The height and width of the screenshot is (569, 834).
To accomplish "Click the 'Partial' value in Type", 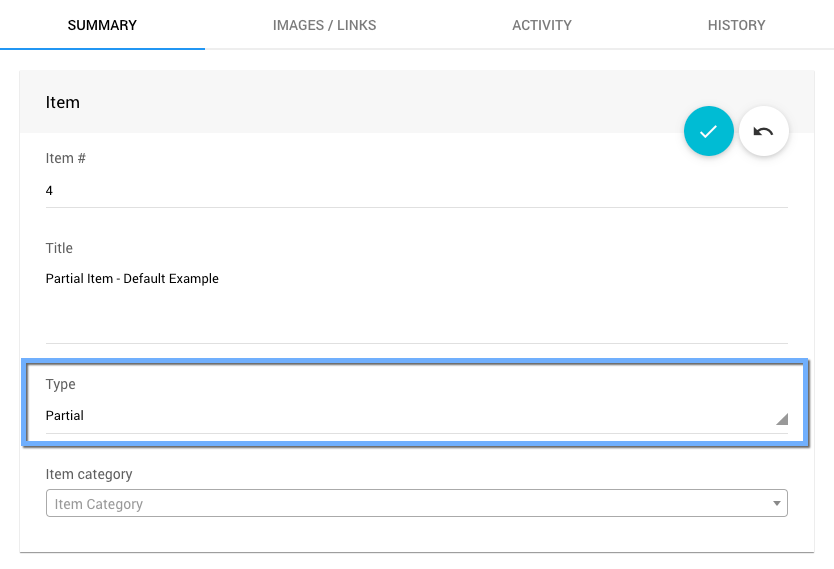I will pos(65,416).
